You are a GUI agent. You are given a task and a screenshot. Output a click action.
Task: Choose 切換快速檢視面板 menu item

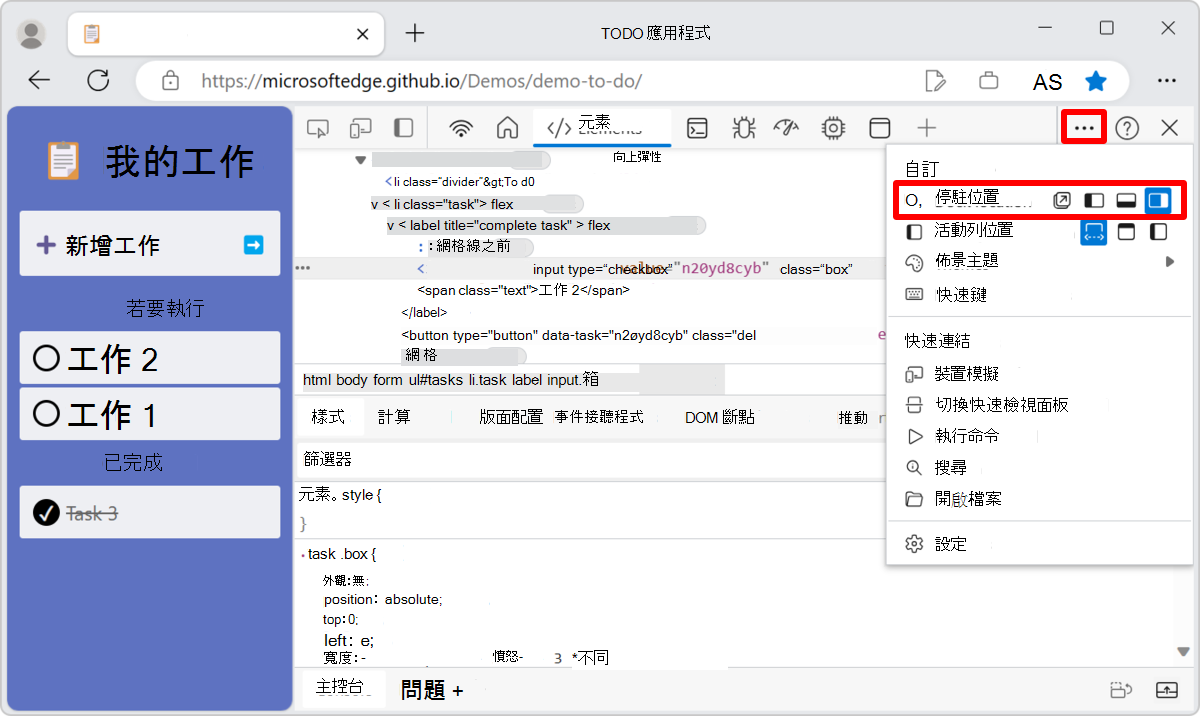[1040, 405]
